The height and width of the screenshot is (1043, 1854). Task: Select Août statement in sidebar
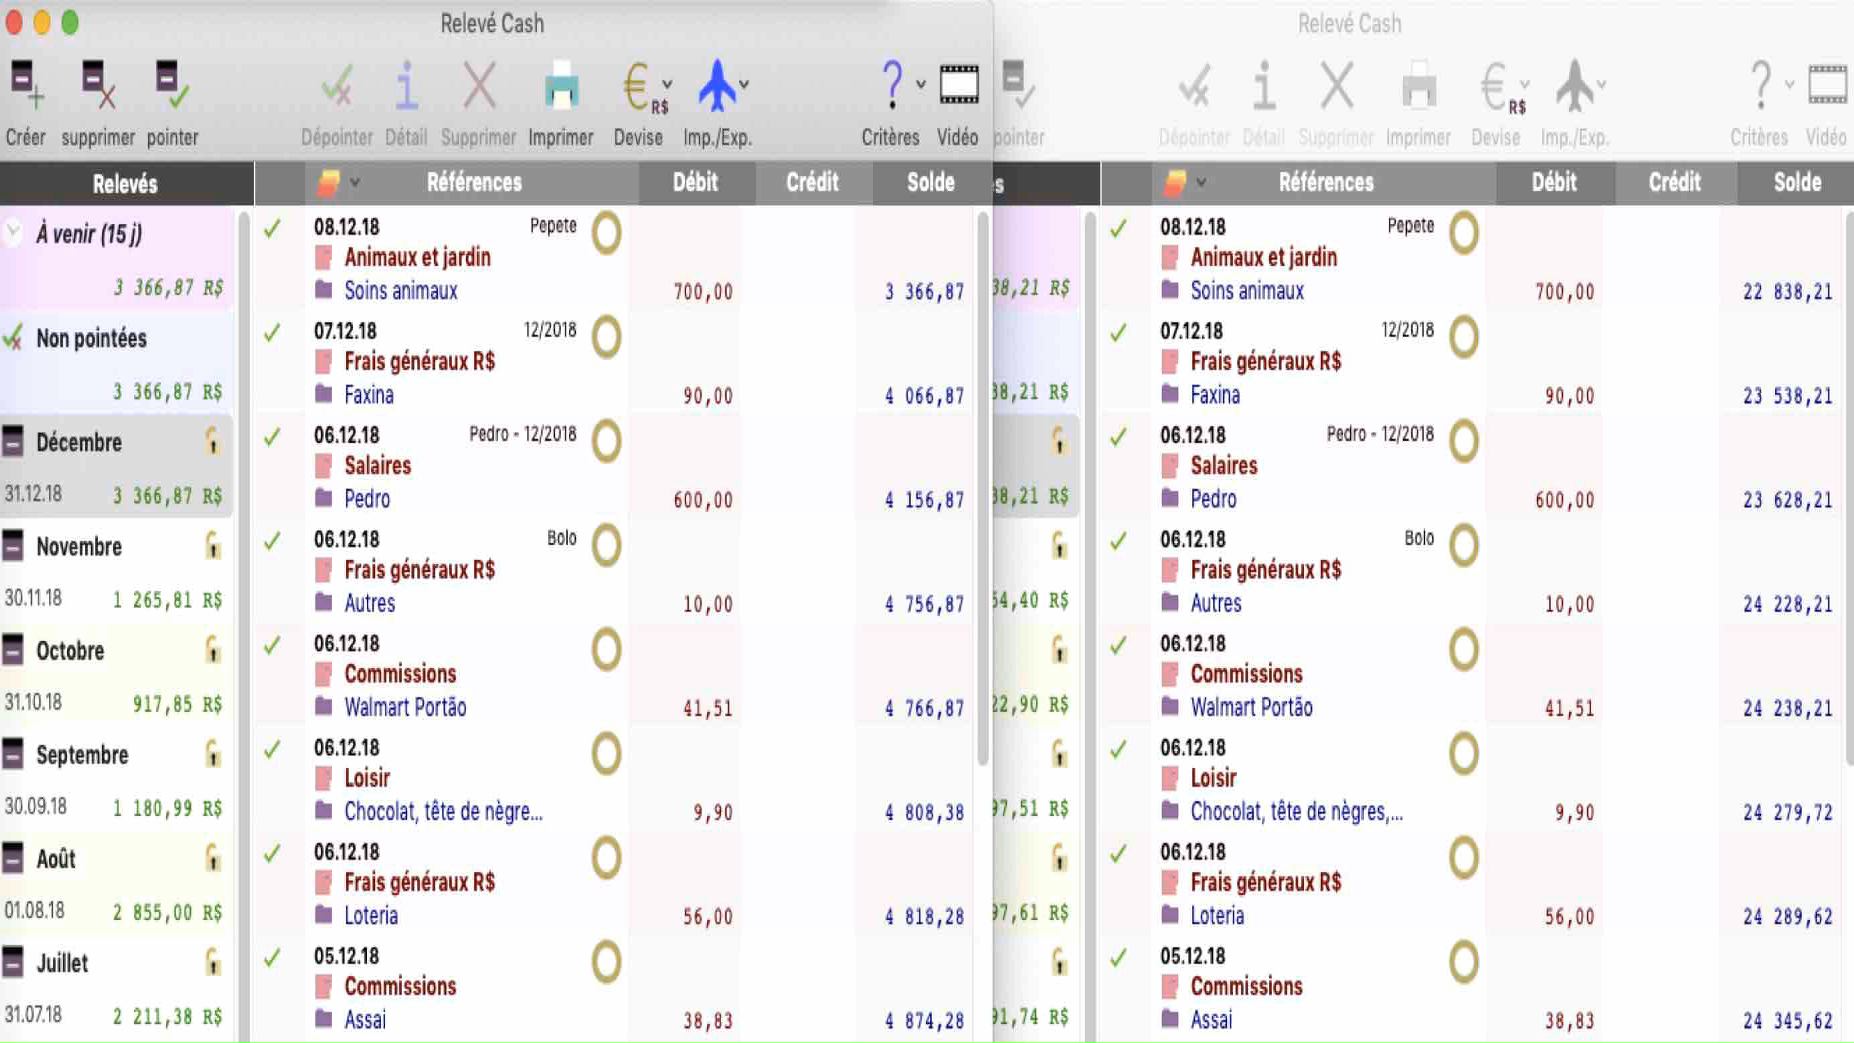click(x=117, y=883)
